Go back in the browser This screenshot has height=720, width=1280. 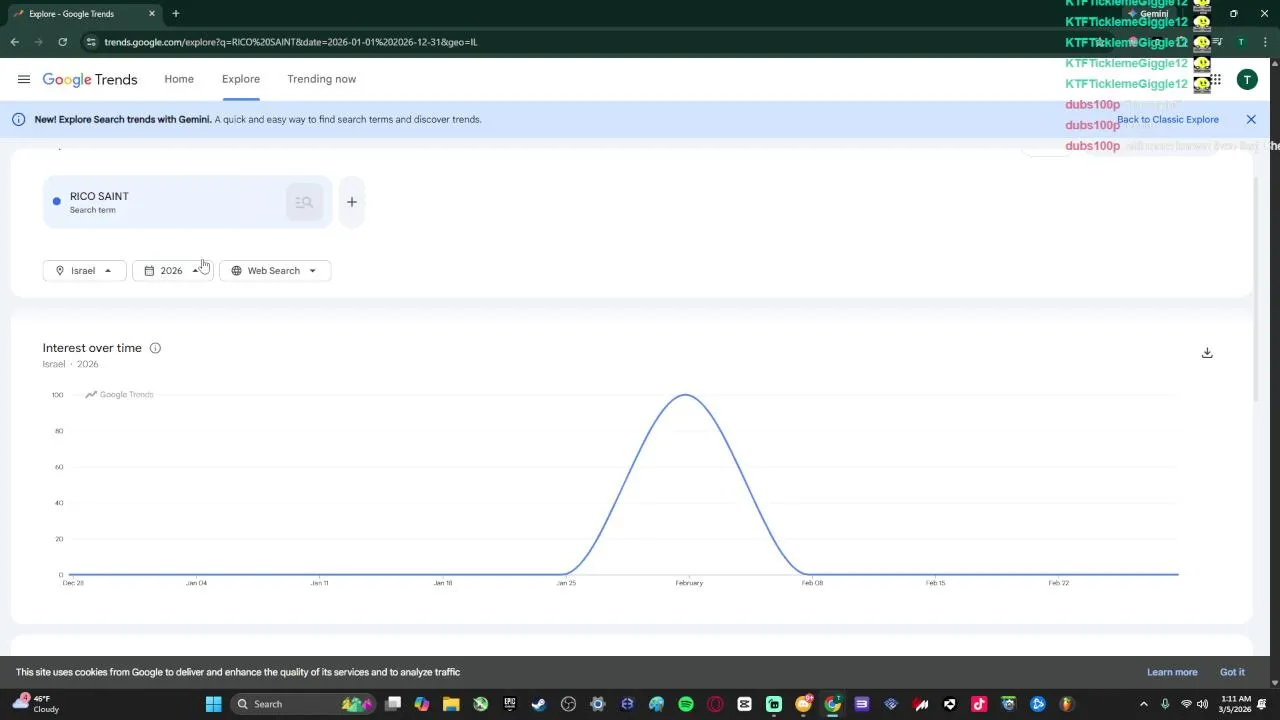pyautogui.click(x=14, y=42)
